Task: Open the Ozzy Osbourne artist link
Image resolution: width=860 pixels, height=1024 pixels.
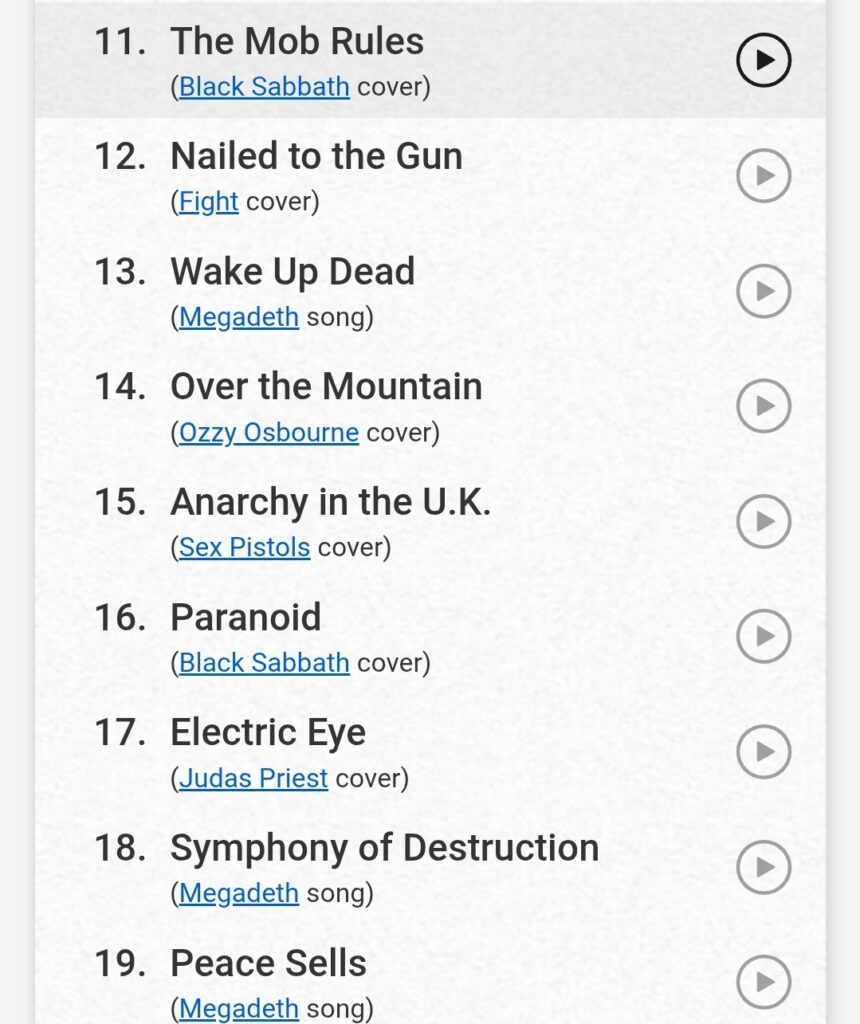Action: (268, 432)
